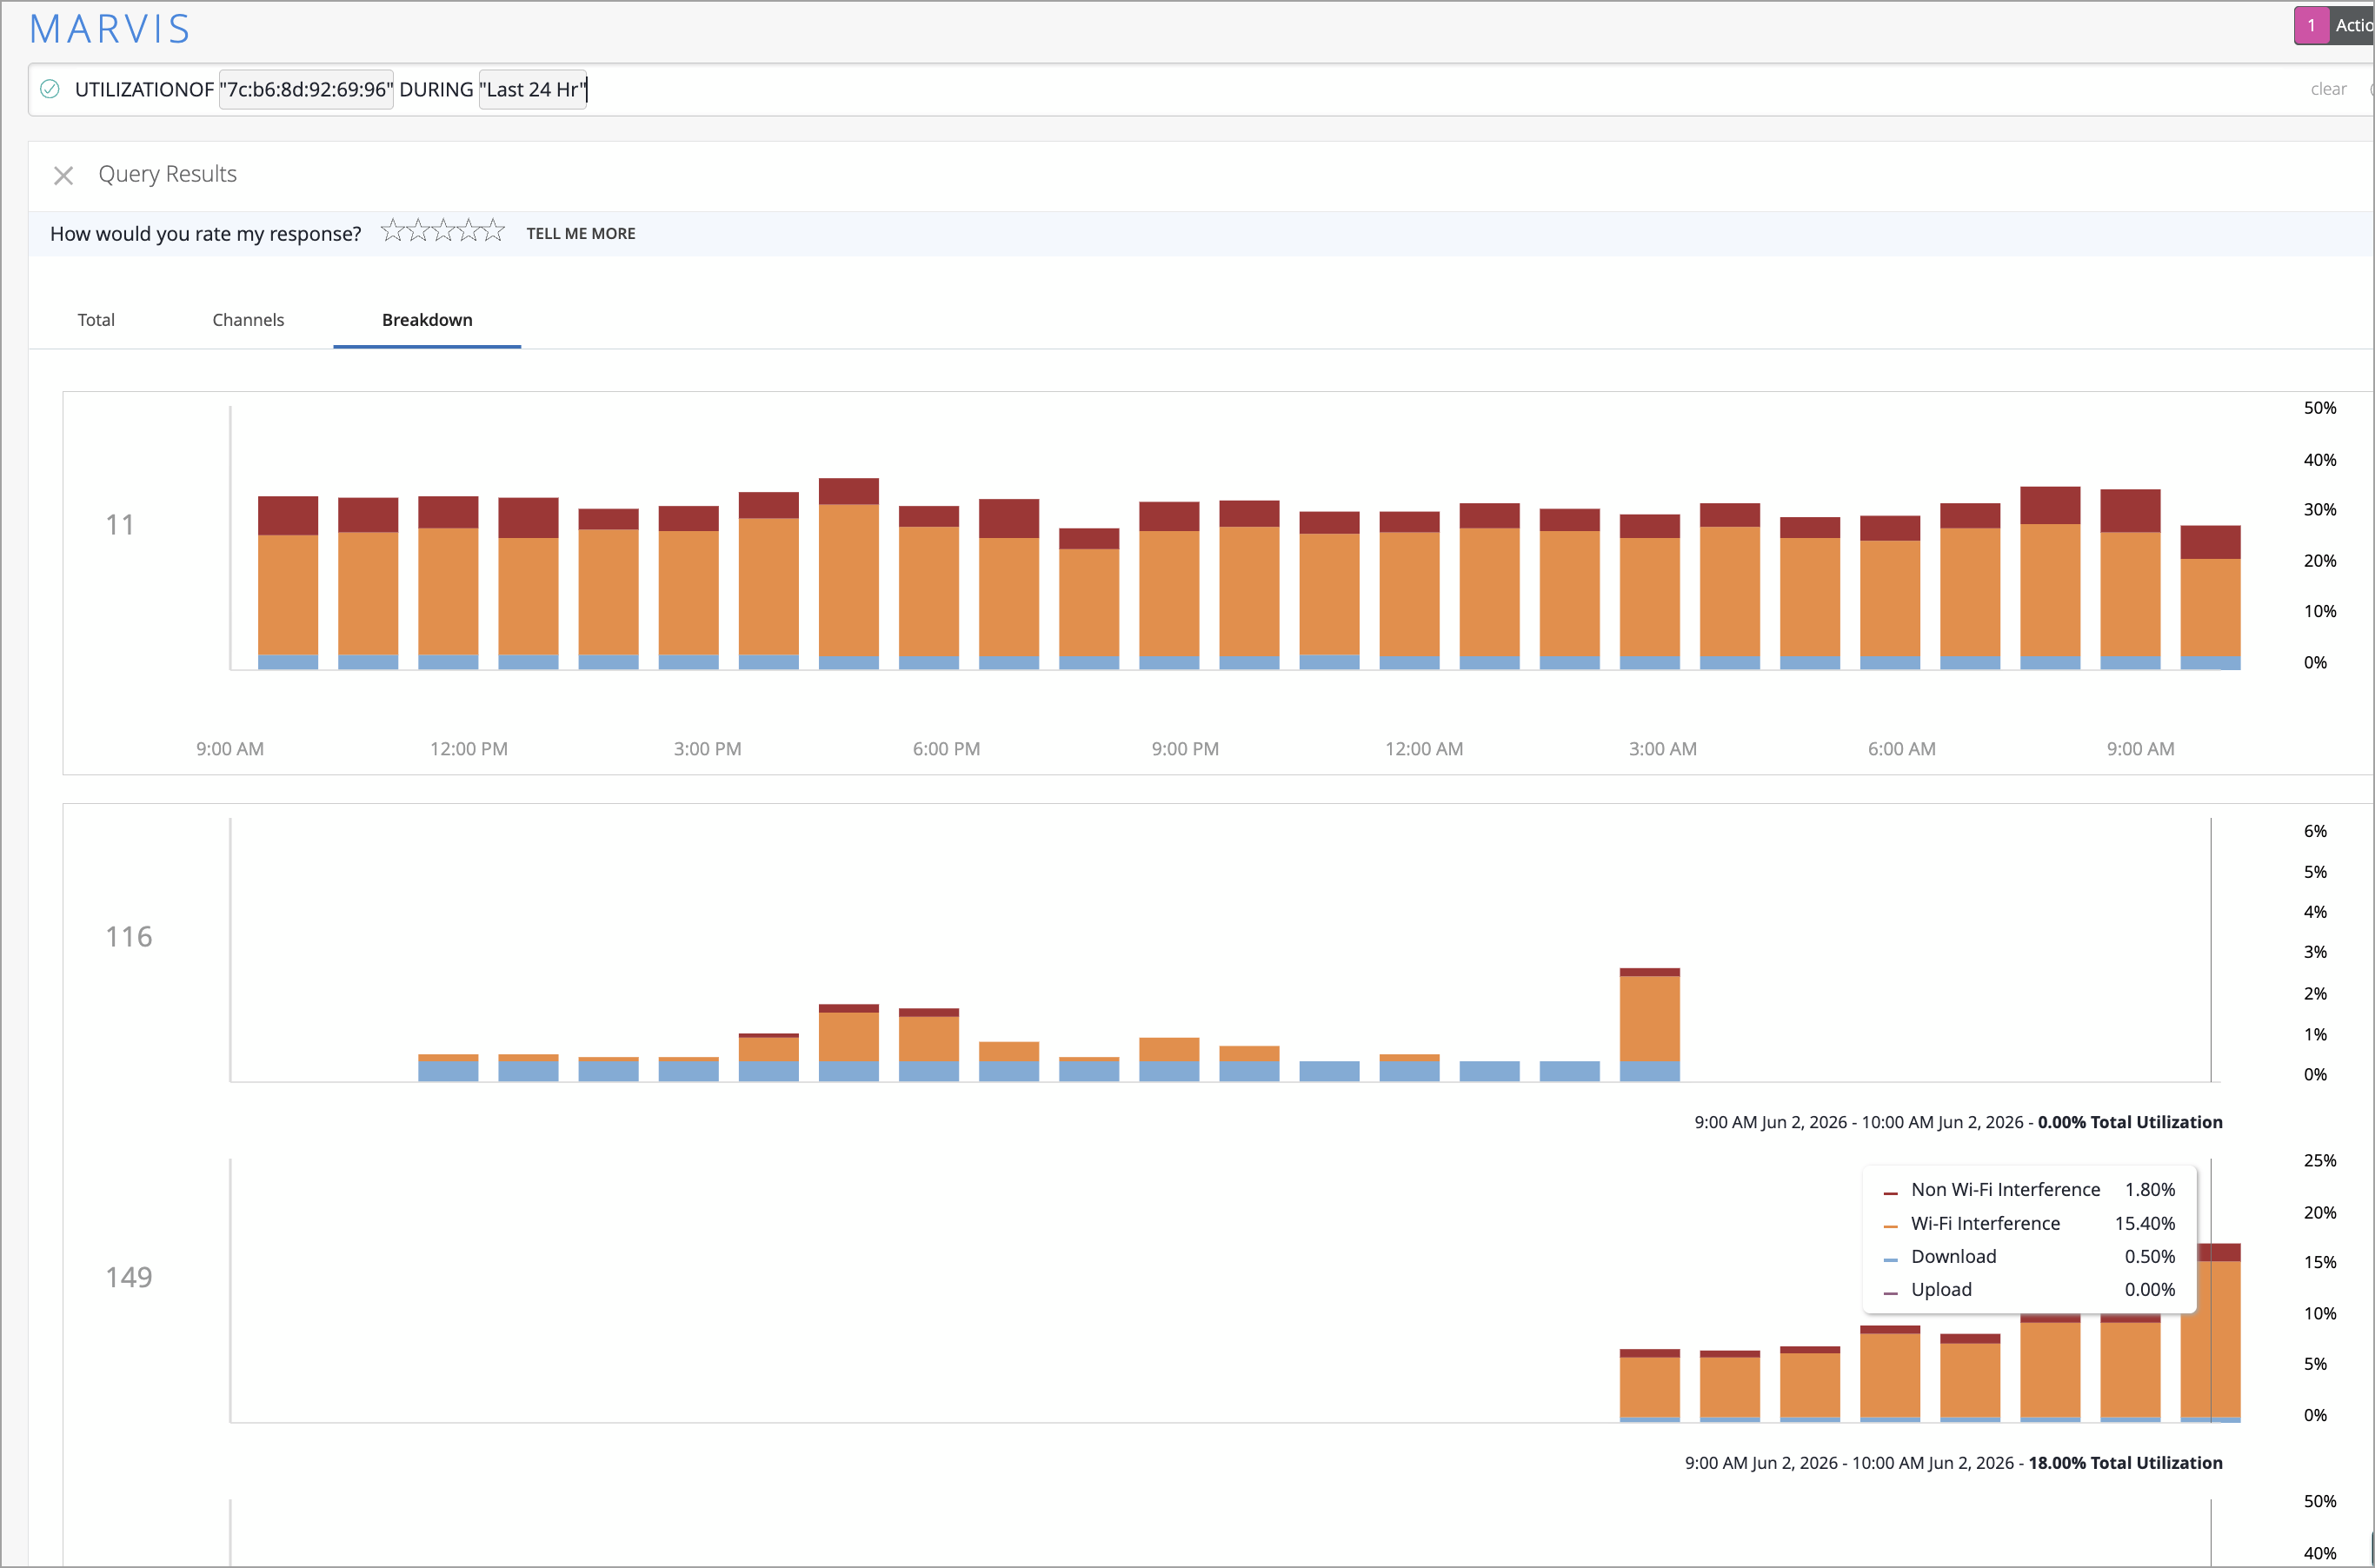Image resolution: width=2375 pixels, height=1568 pixels.
Task: Click the channel 116 label
Action: (x=129, y=937)
